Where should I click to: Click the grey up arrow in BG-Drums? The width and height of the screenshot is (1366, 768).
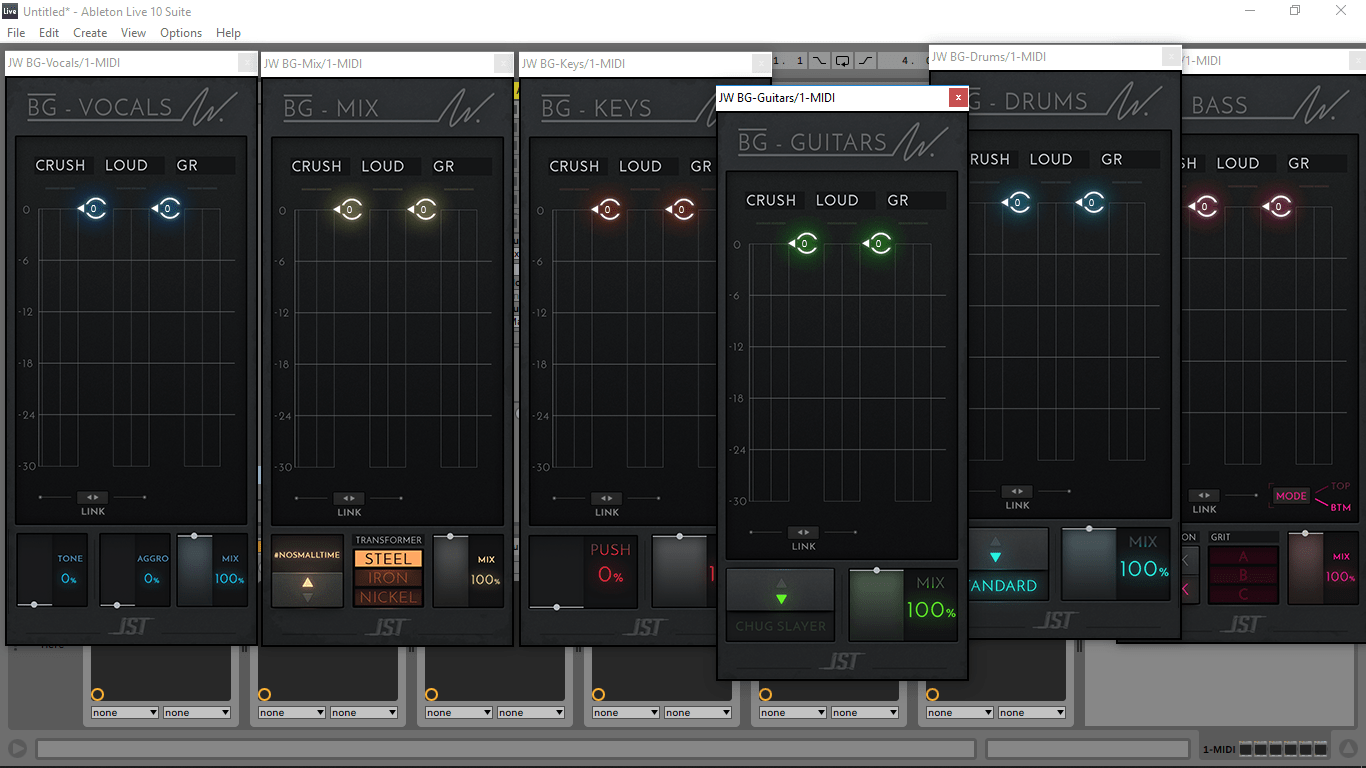point(995,541)
